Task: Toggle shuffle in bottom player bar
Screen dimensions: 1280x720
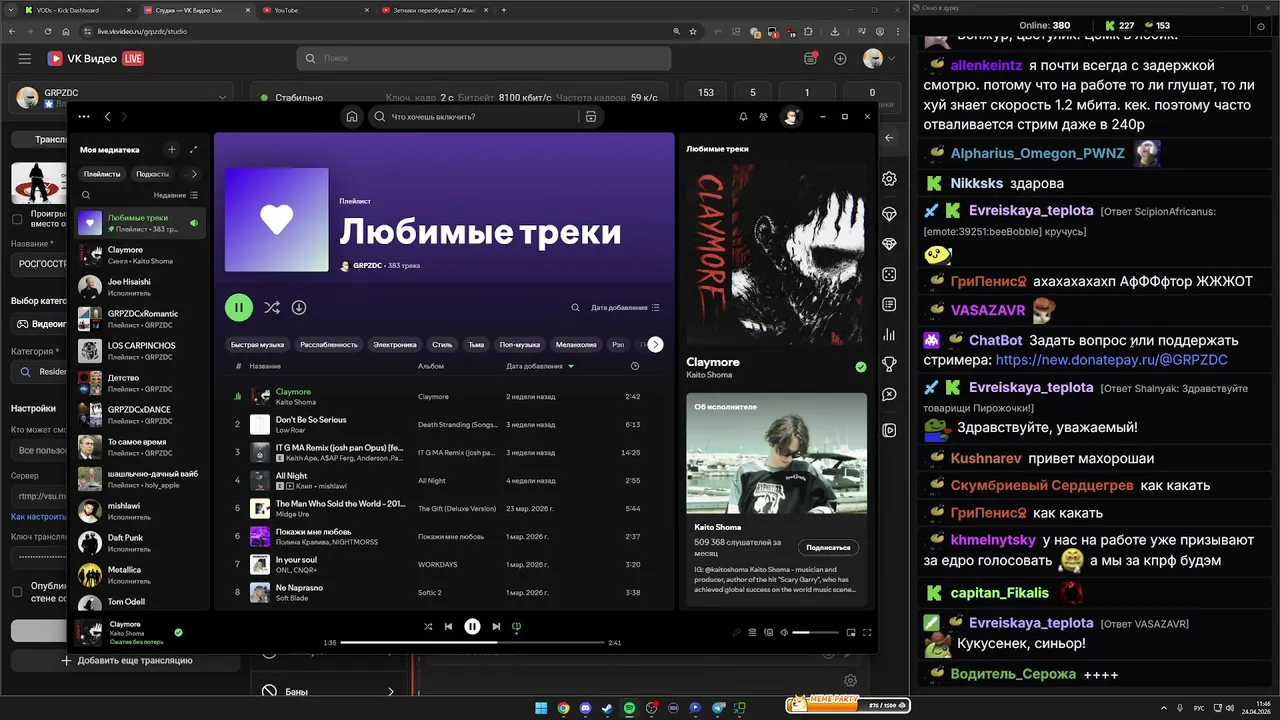Action: tap(428, 627)
